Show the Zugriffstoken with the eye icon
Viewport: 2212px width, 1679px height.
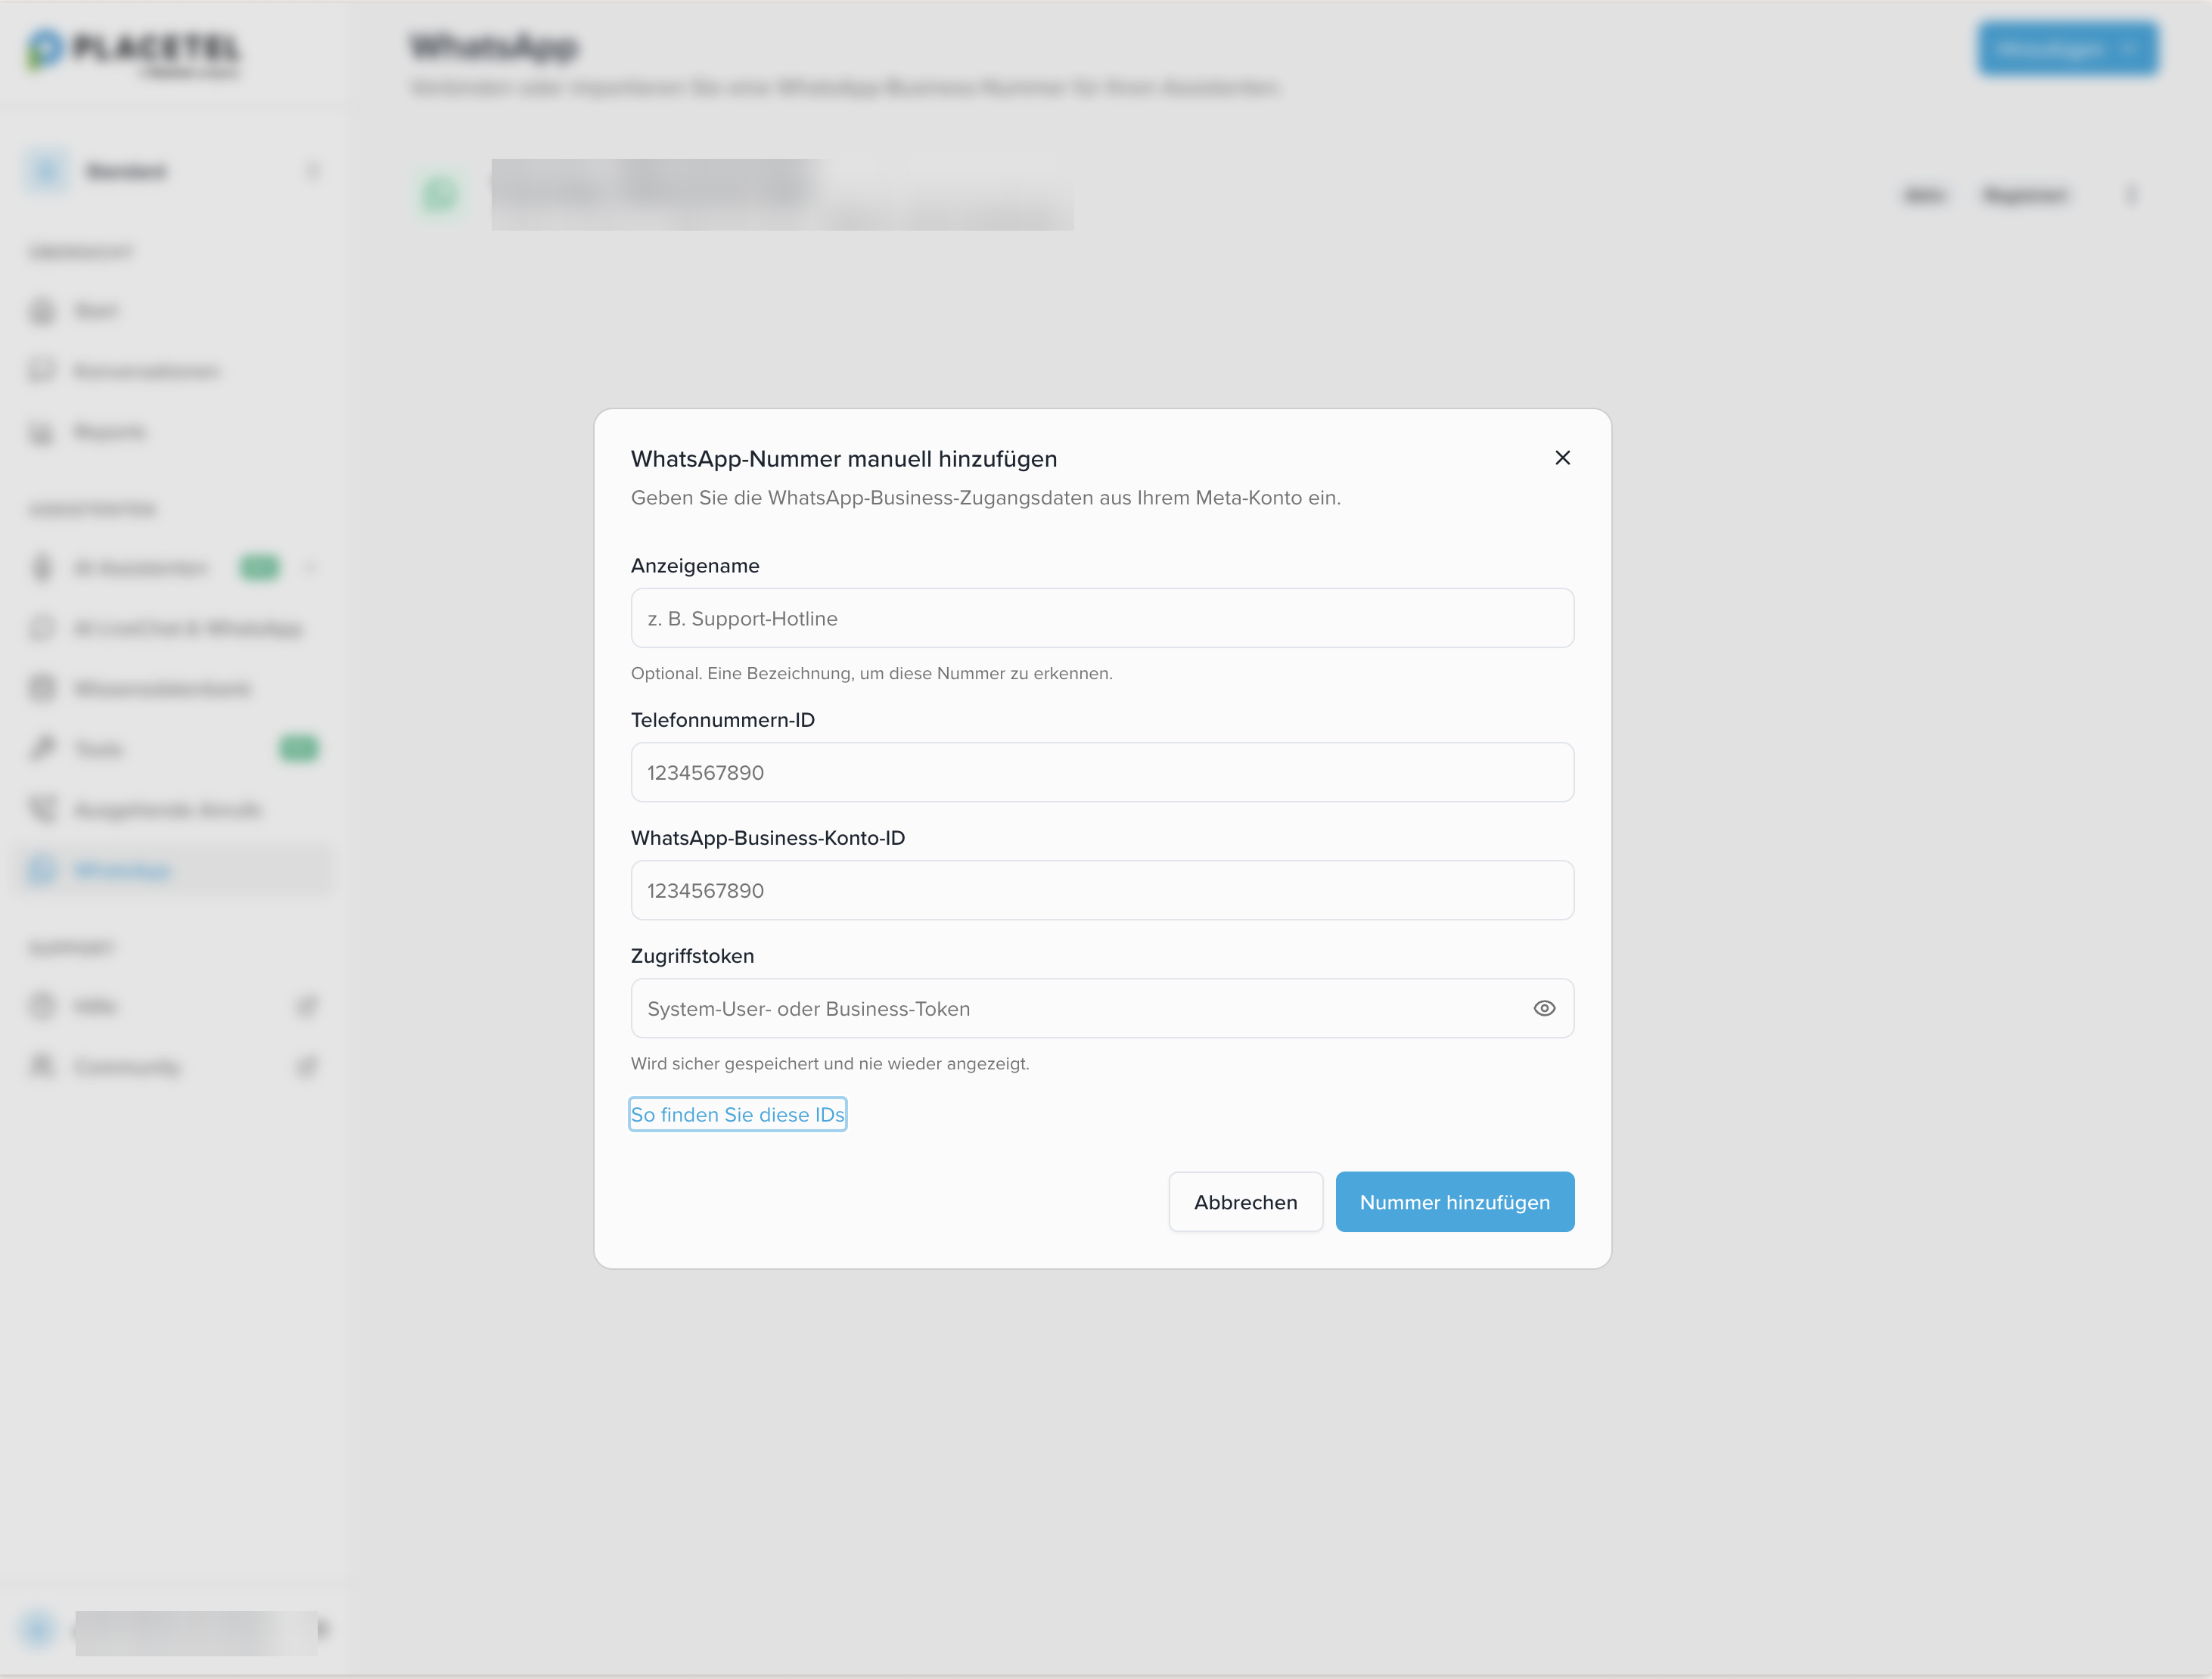pyautogui.click(x=1544, y=1008)
